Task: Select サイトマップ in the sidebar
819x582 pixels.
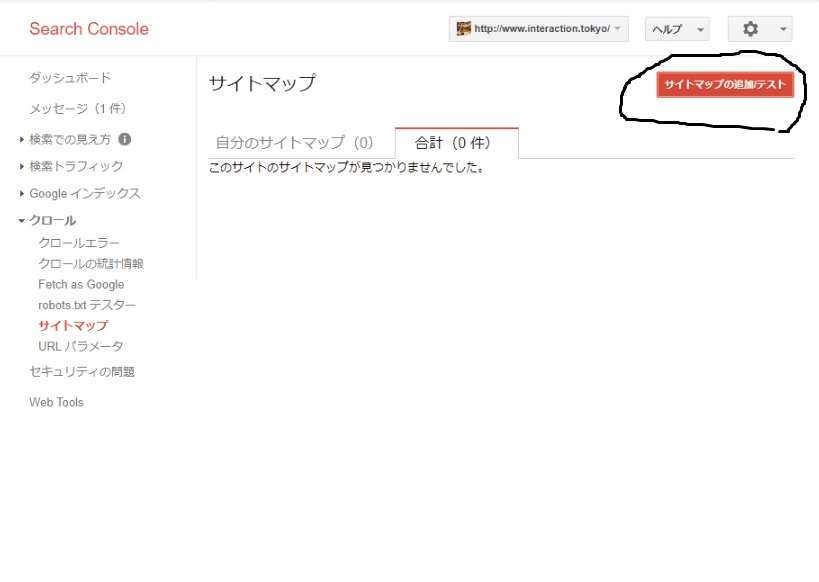Action: (x=73, y=325)
